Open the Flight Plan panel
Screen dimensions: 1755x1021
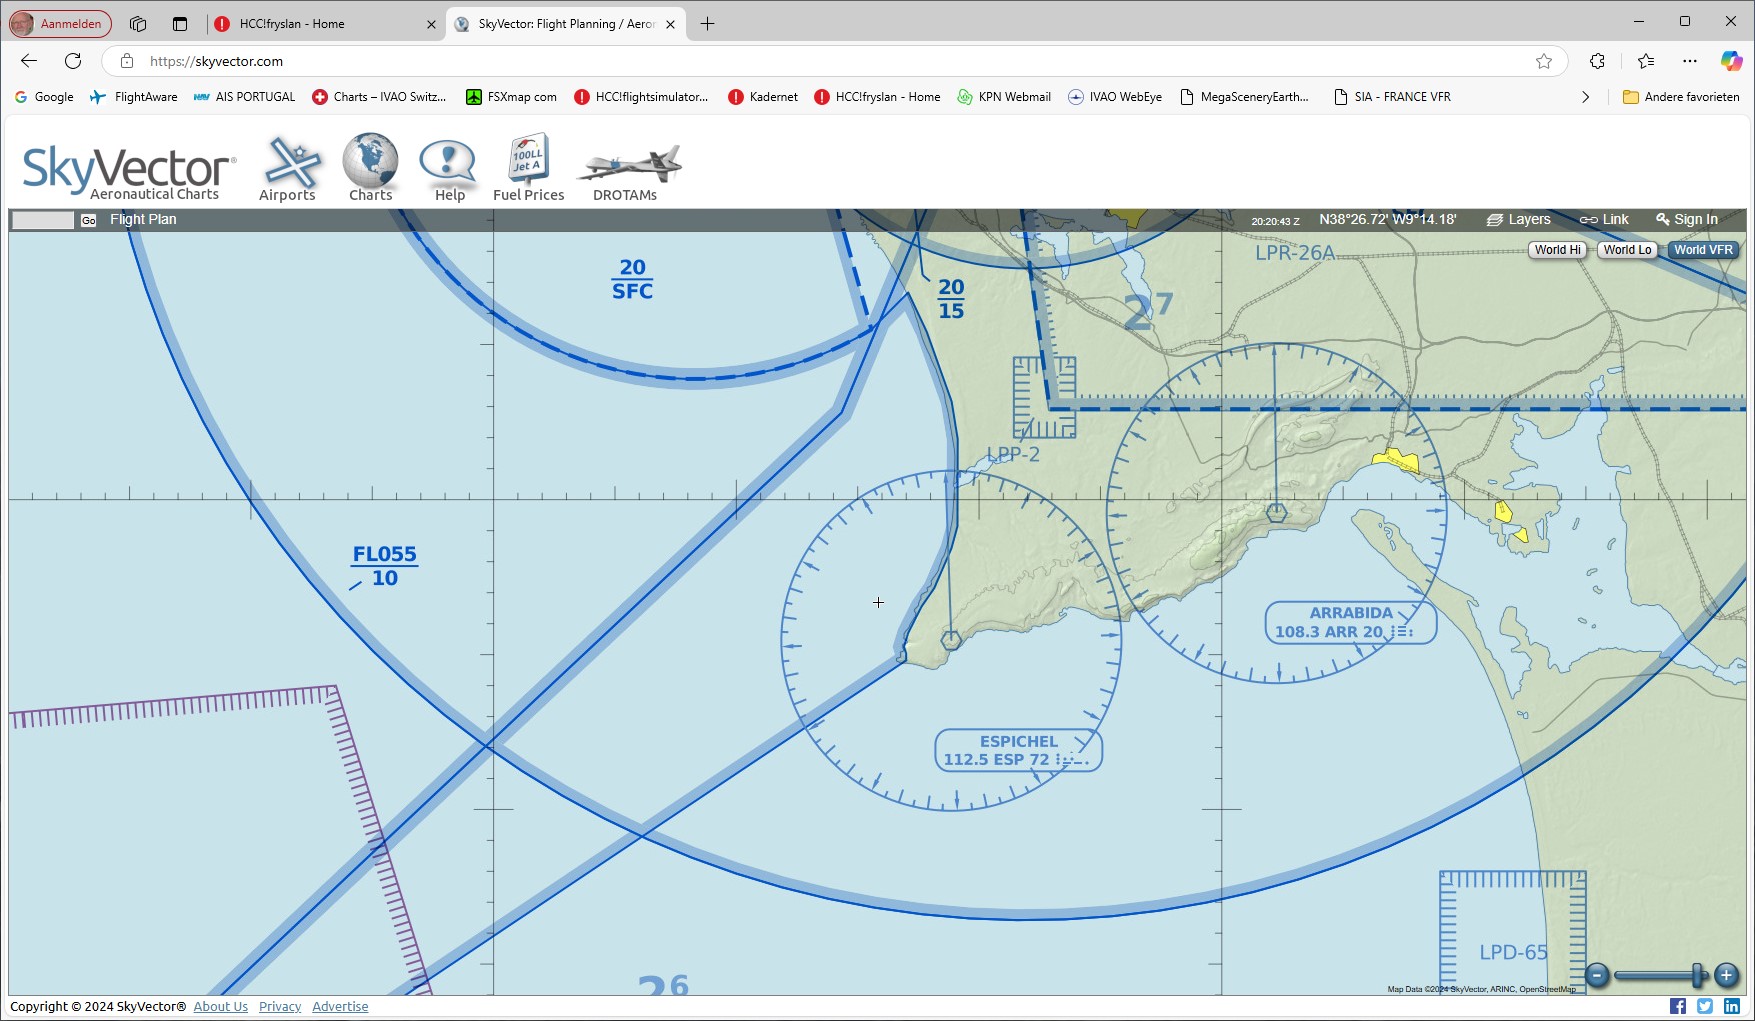click(143, 219)
